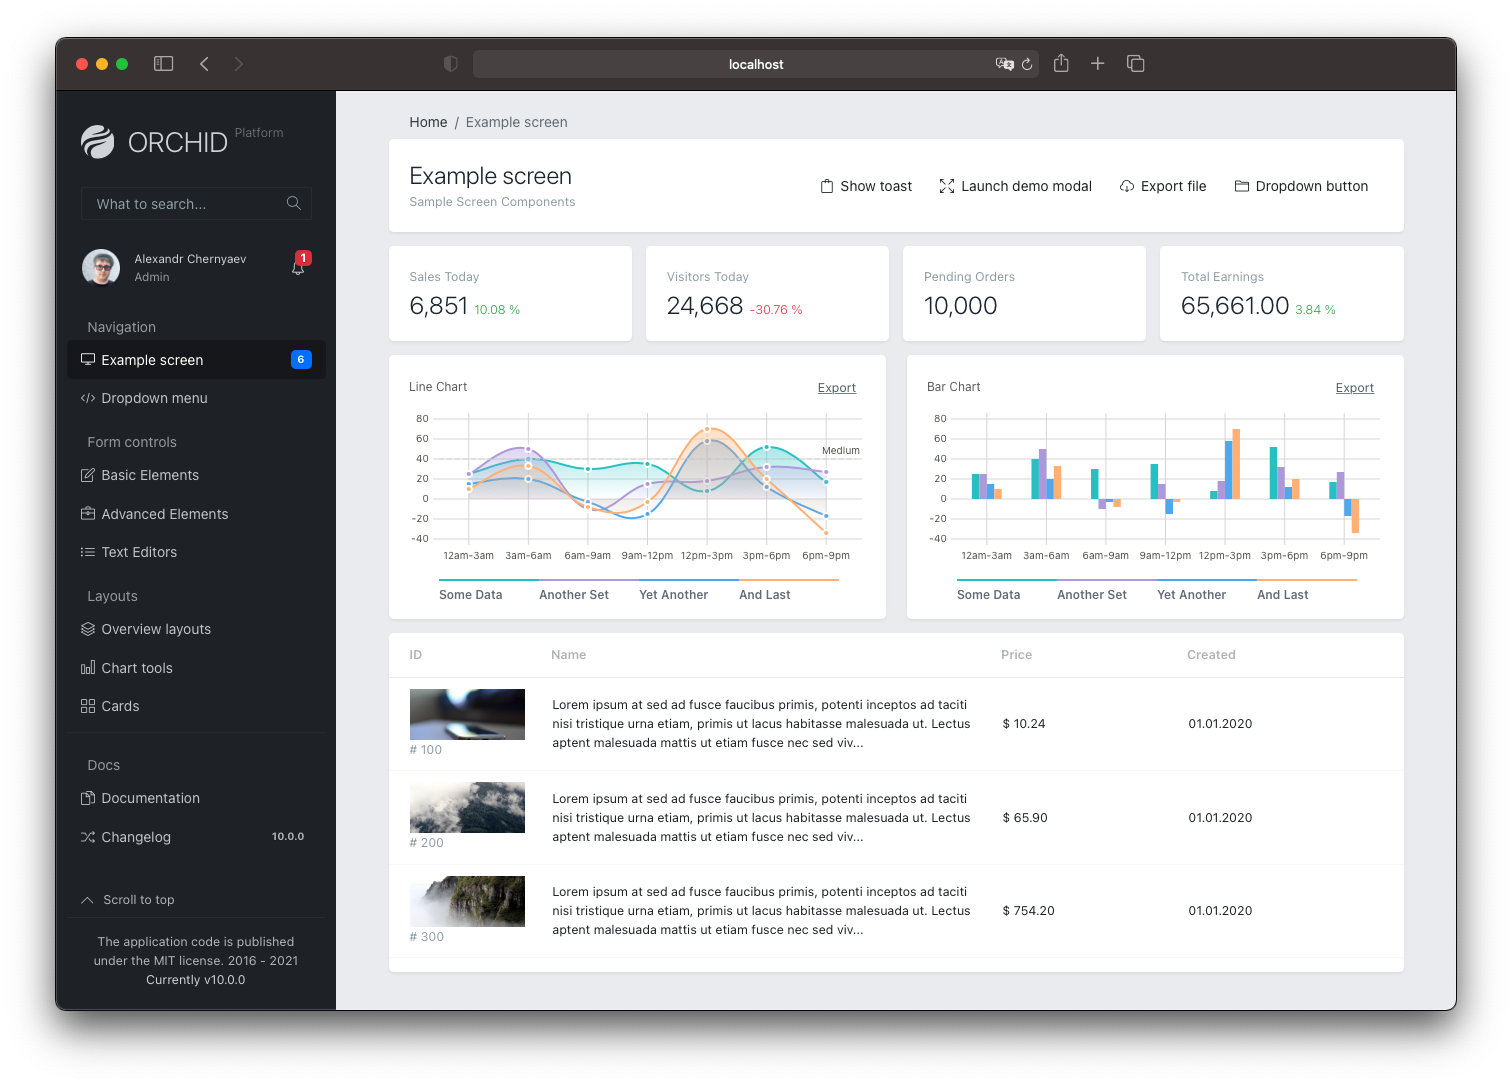Click the Overview layouts layers icon
Screen dimensions: 1512x1084
(x=88, y=629)
